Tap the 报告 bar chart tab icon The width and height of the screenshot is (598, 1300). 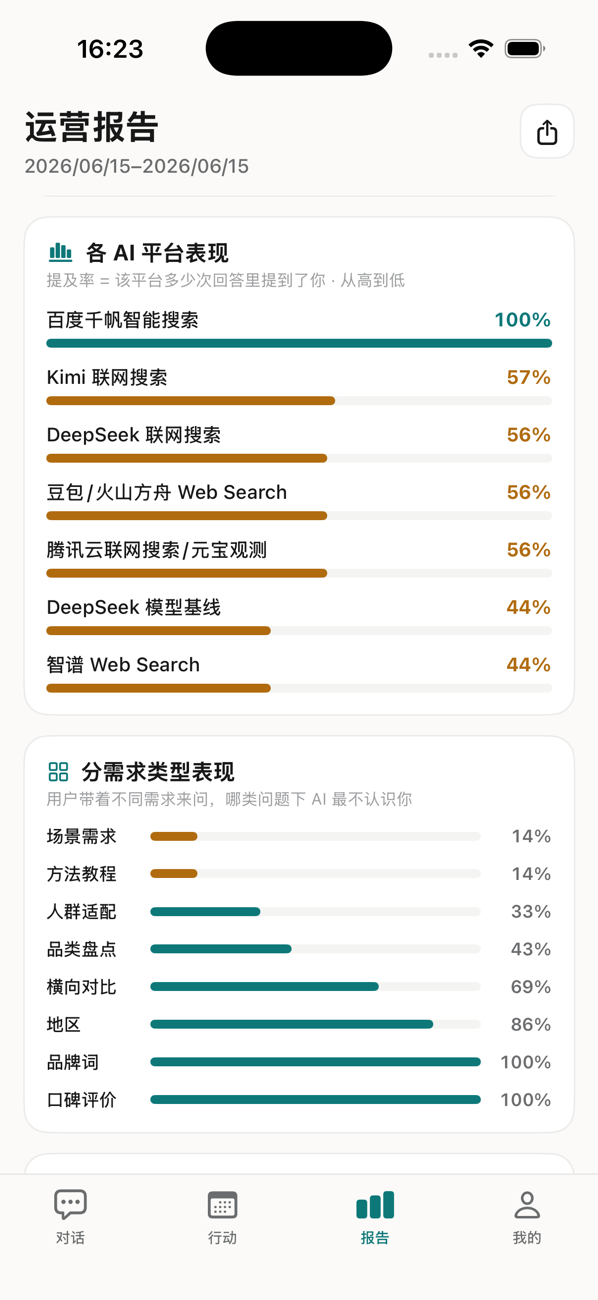click(x=375, y=1204)
